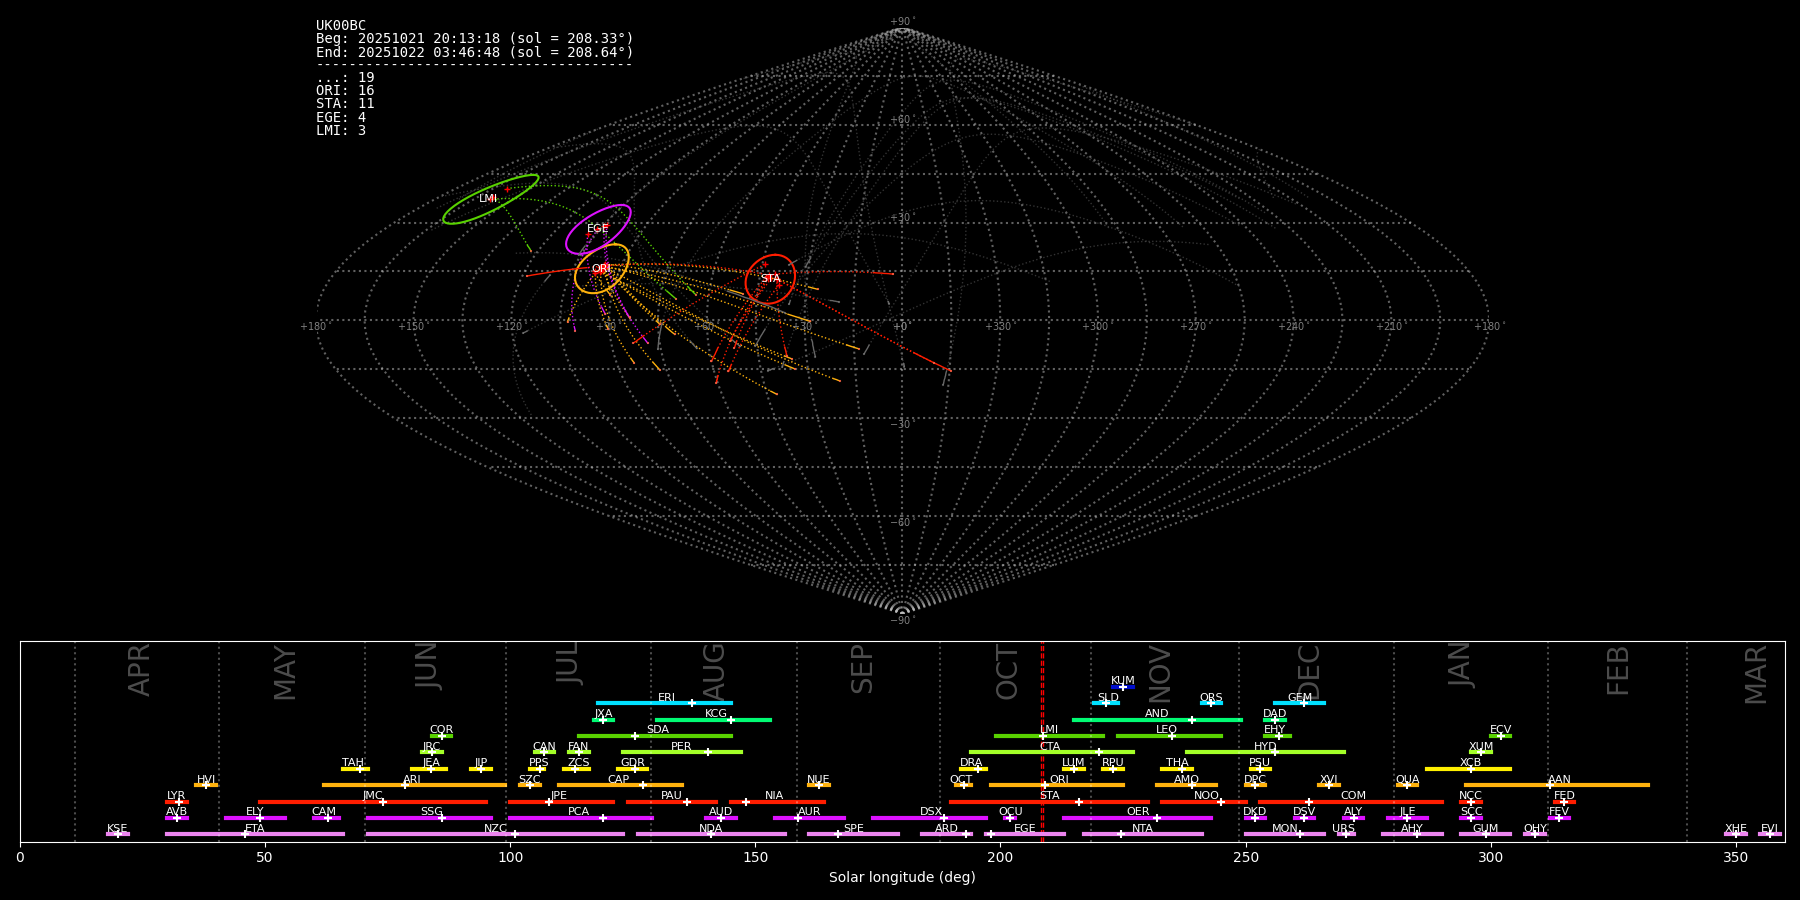Select the magenta EGE radiant ellipse

(598, 229)
